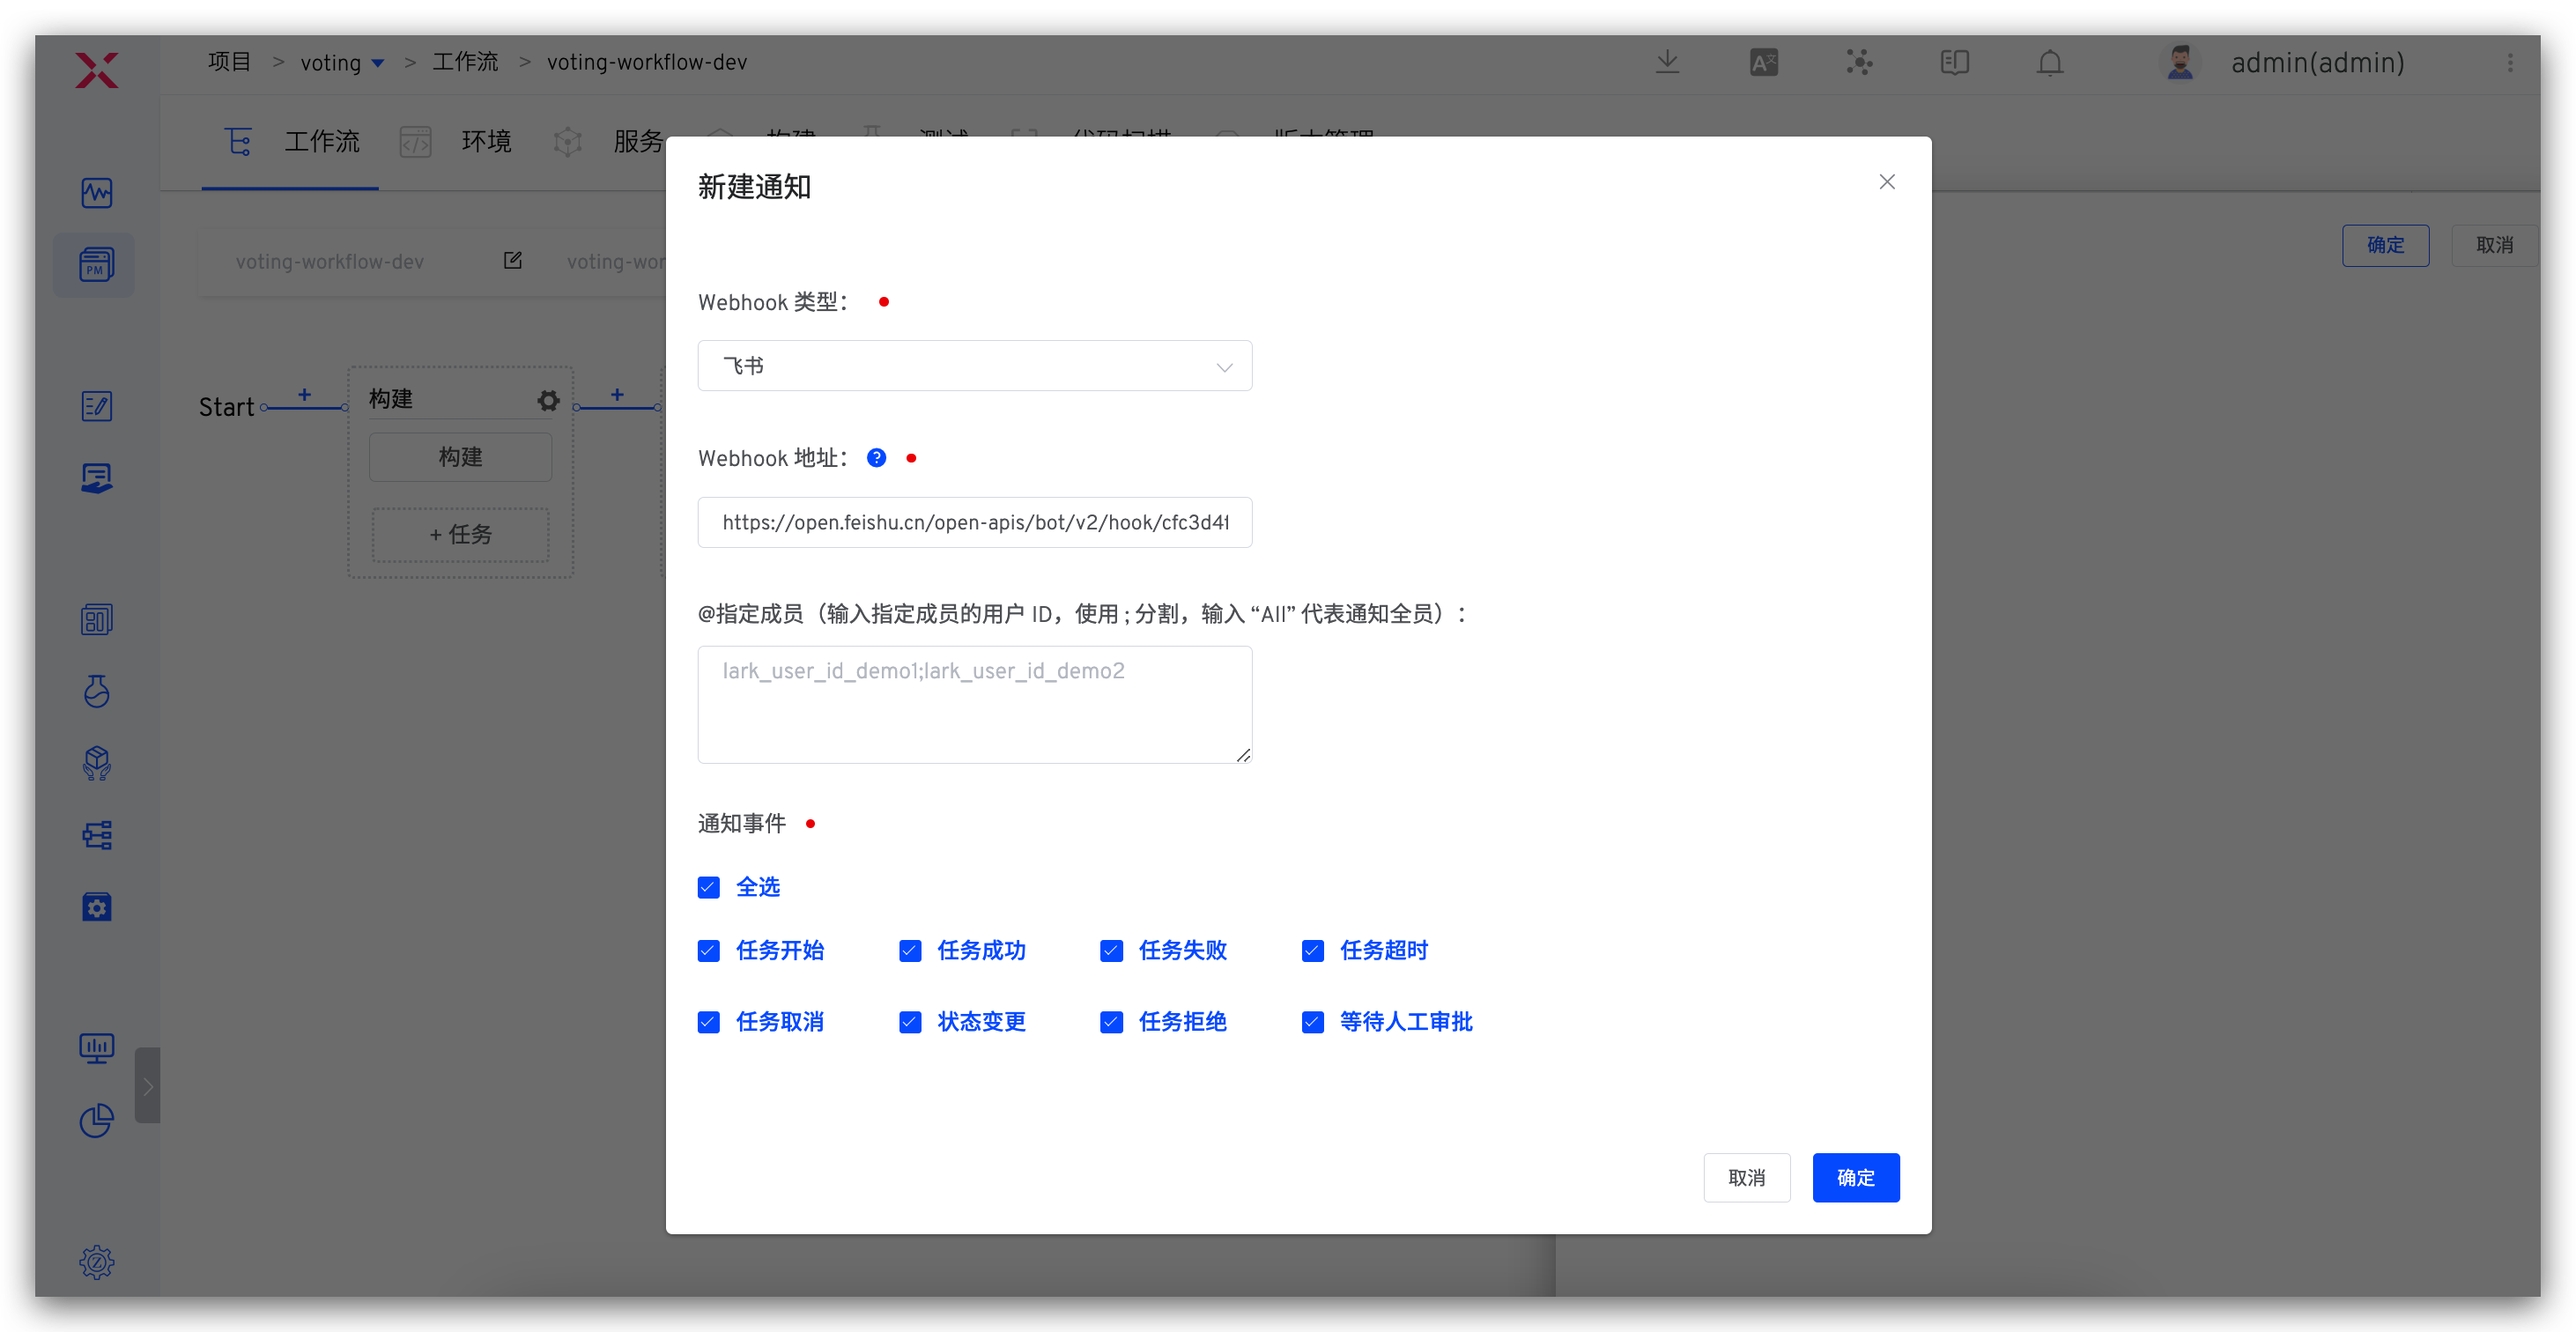The width and height of the screenshot is (2576, 1332).
Task: Open the pie chart statistics sidebar icon
Action: pos(97,1120)
